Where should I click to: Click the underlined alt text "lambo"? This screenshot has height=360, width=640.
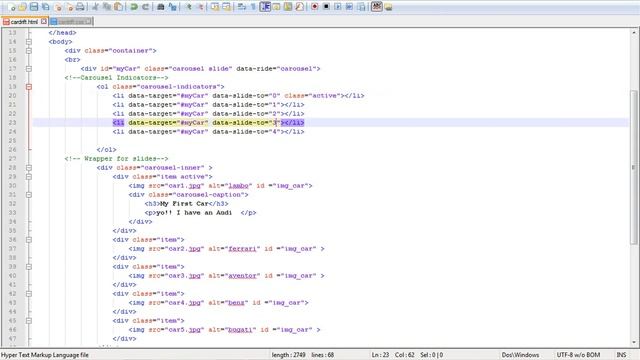tap(238, 186)
